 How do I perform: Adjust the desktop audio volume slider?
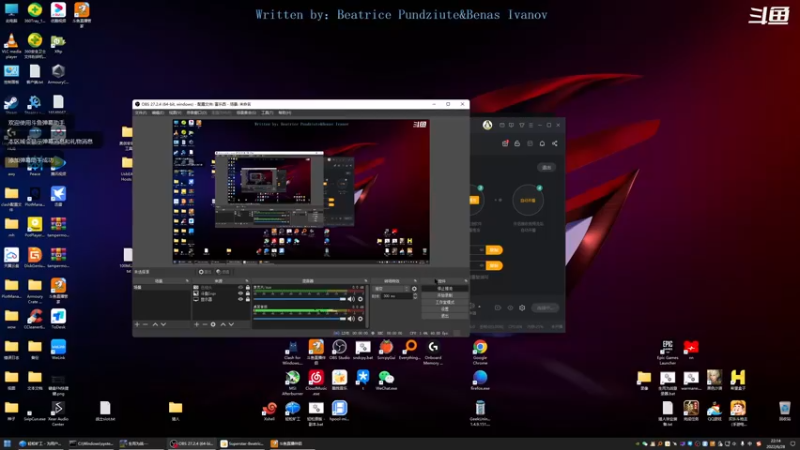[300, 319]
